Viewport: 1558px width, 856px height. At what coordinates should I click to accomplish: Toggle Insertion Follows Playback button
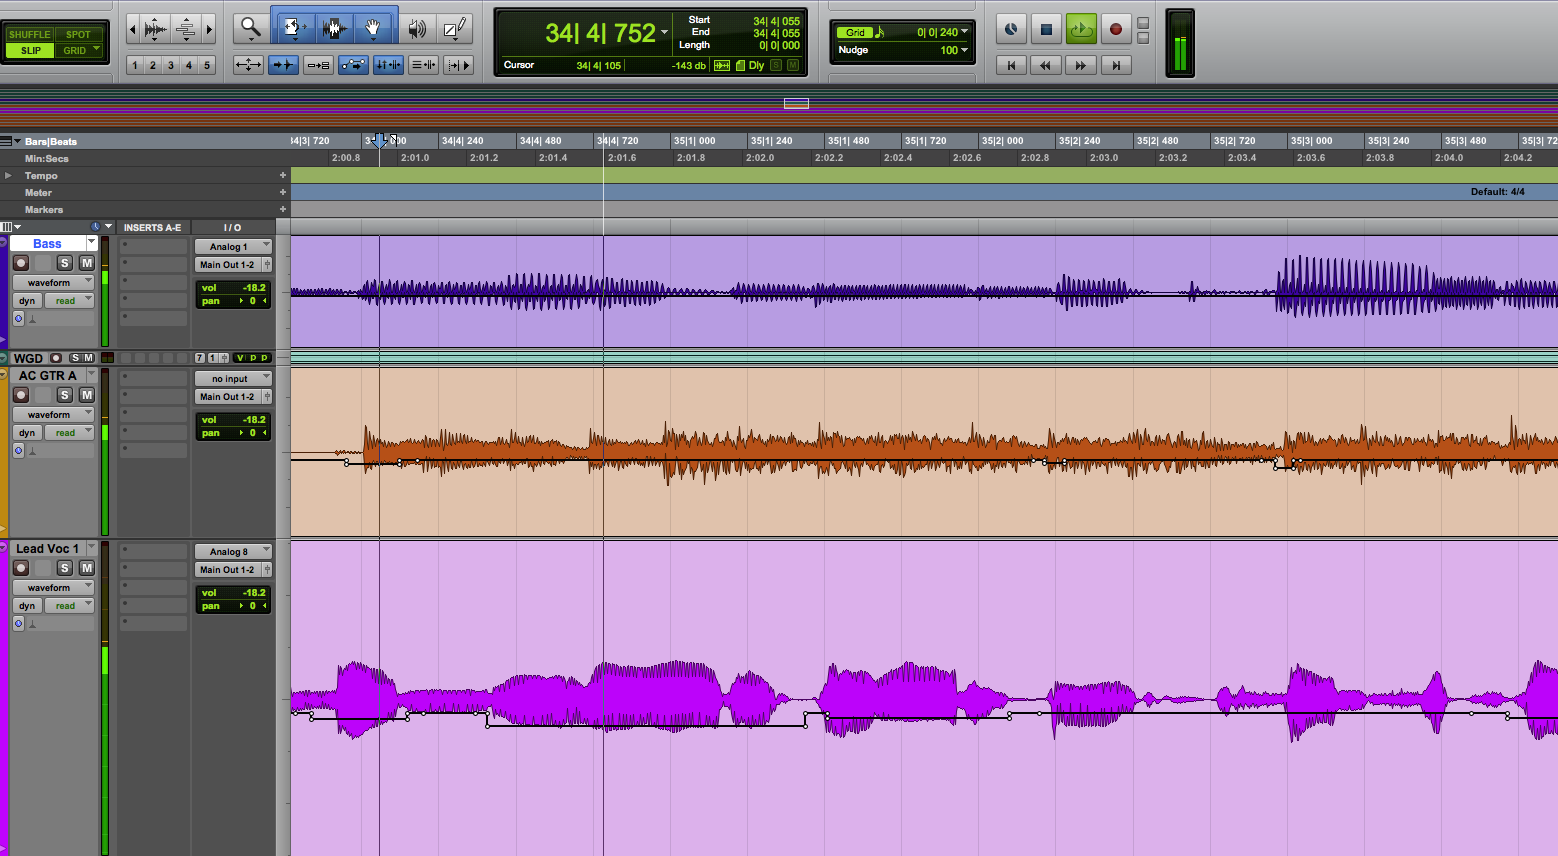458,65
